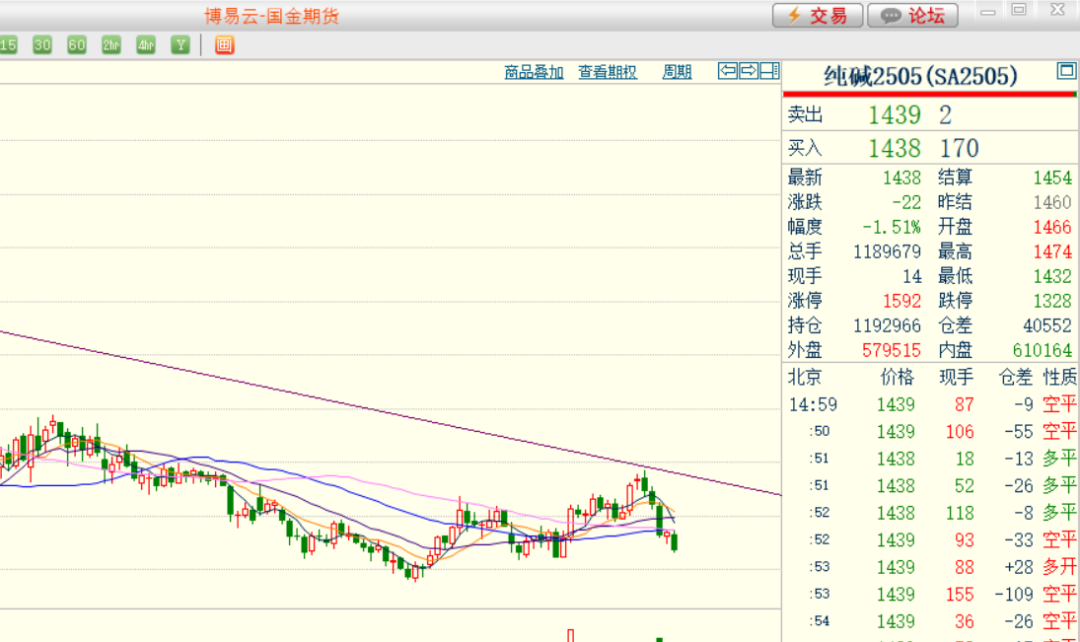Select the 15-minute timeframe icon

click(8, 45)
